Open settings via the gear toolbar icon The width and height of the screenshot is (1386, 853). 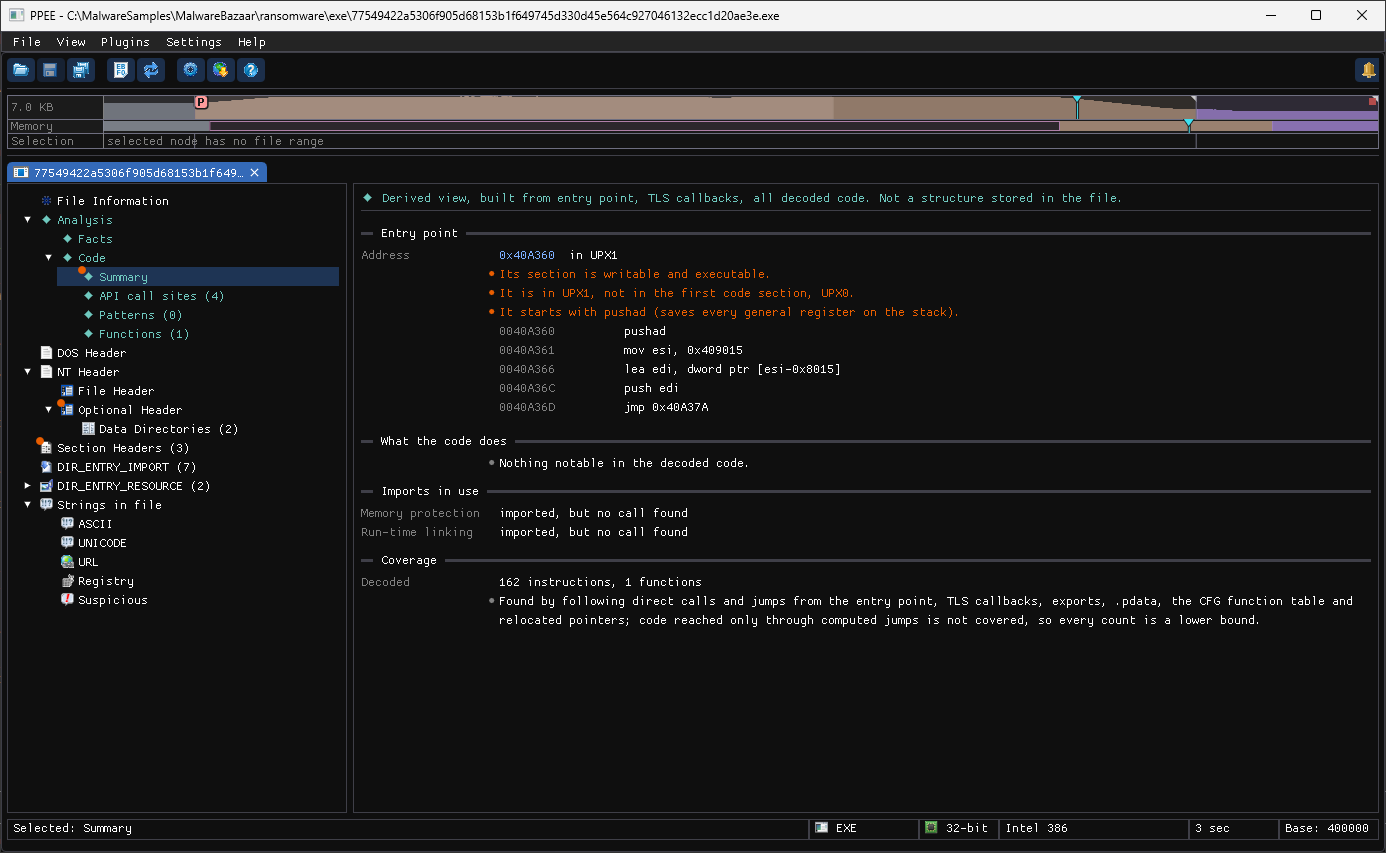click(191, 70)
